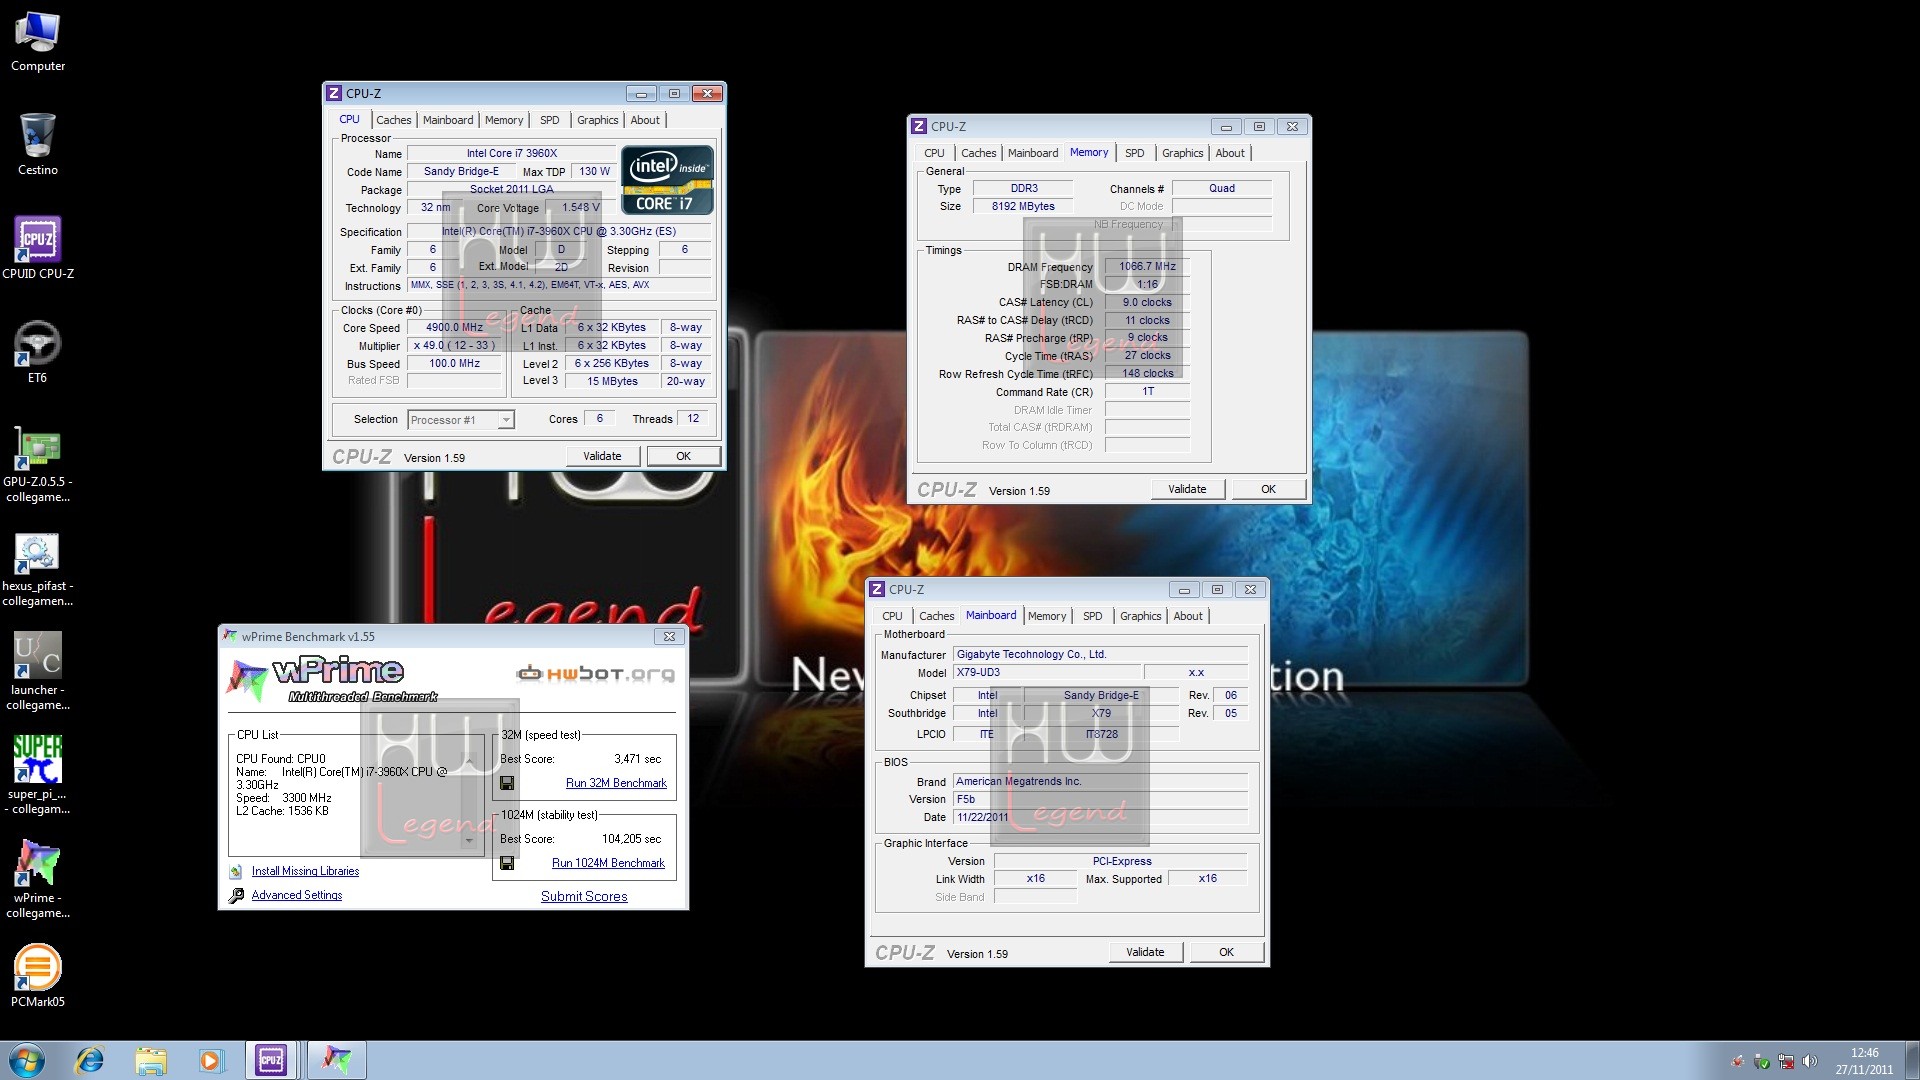
Task: Open the hexus_pifast desktop shortcut
Action: click(x=37, y=568)
